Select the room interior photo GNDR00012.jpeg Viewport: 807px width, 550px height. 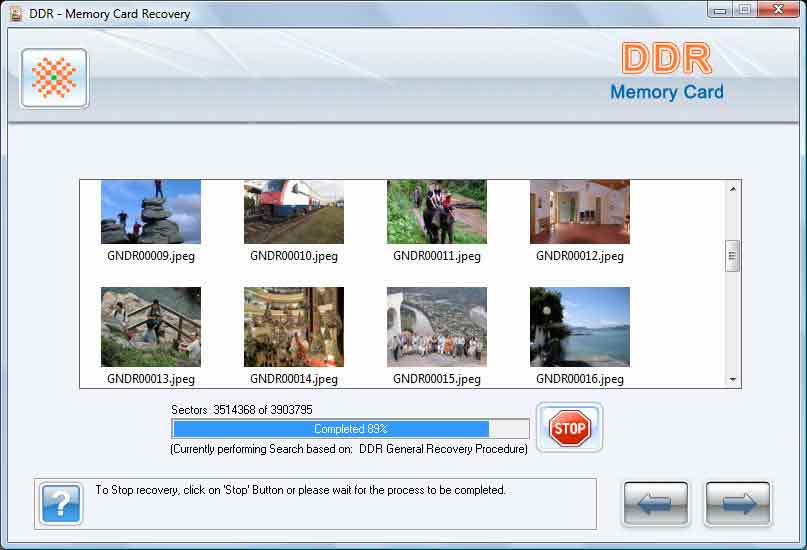(580, 212)
